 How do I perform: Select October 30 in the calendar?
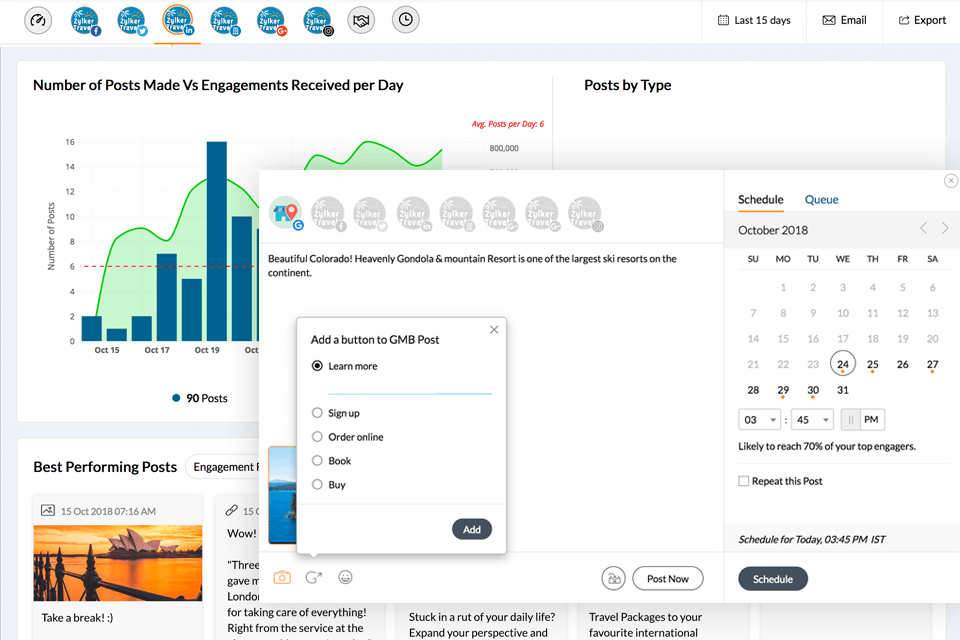pos(813,390)
